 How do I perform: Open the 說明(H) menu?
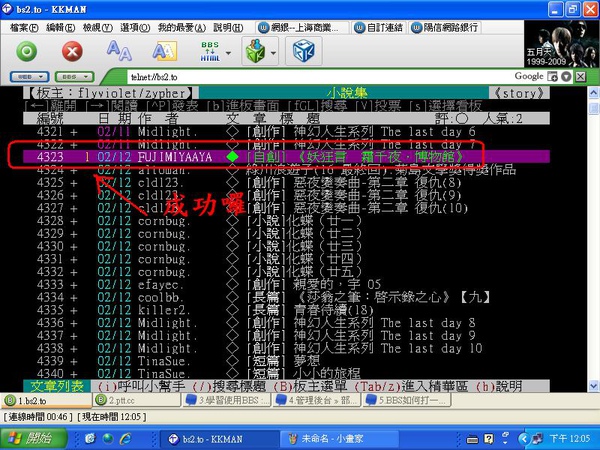[x=228, y=28]
